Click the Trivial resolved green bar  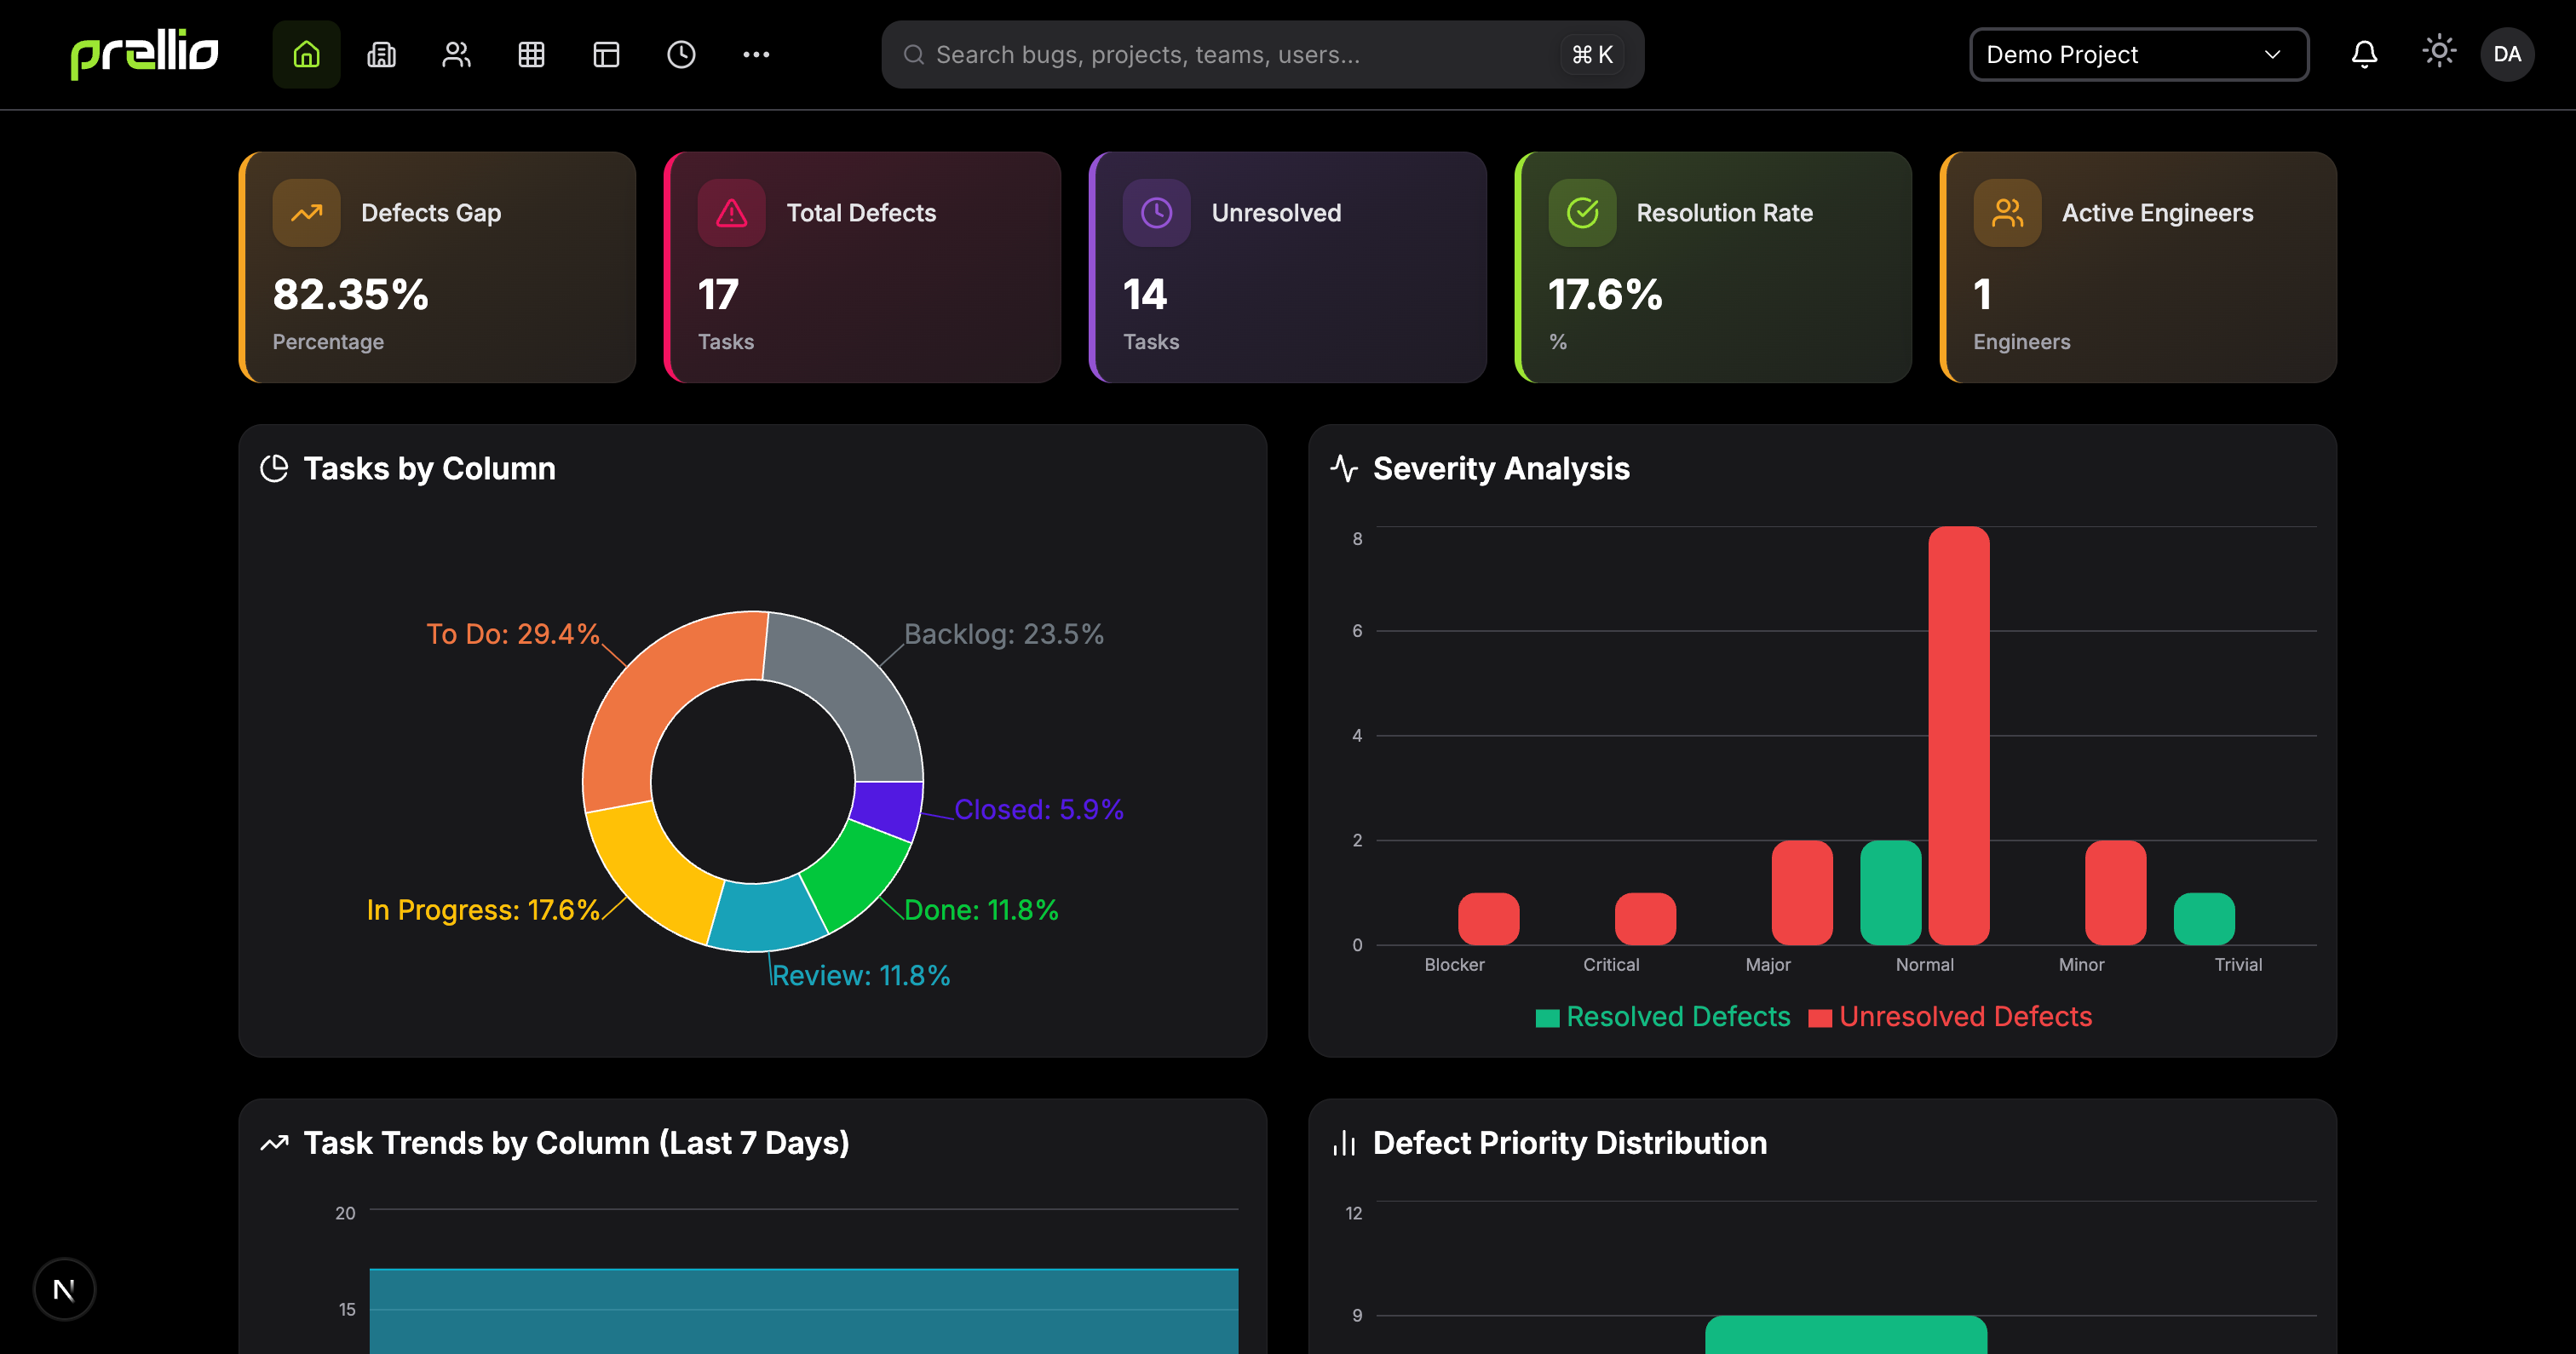pos(2204,918)
